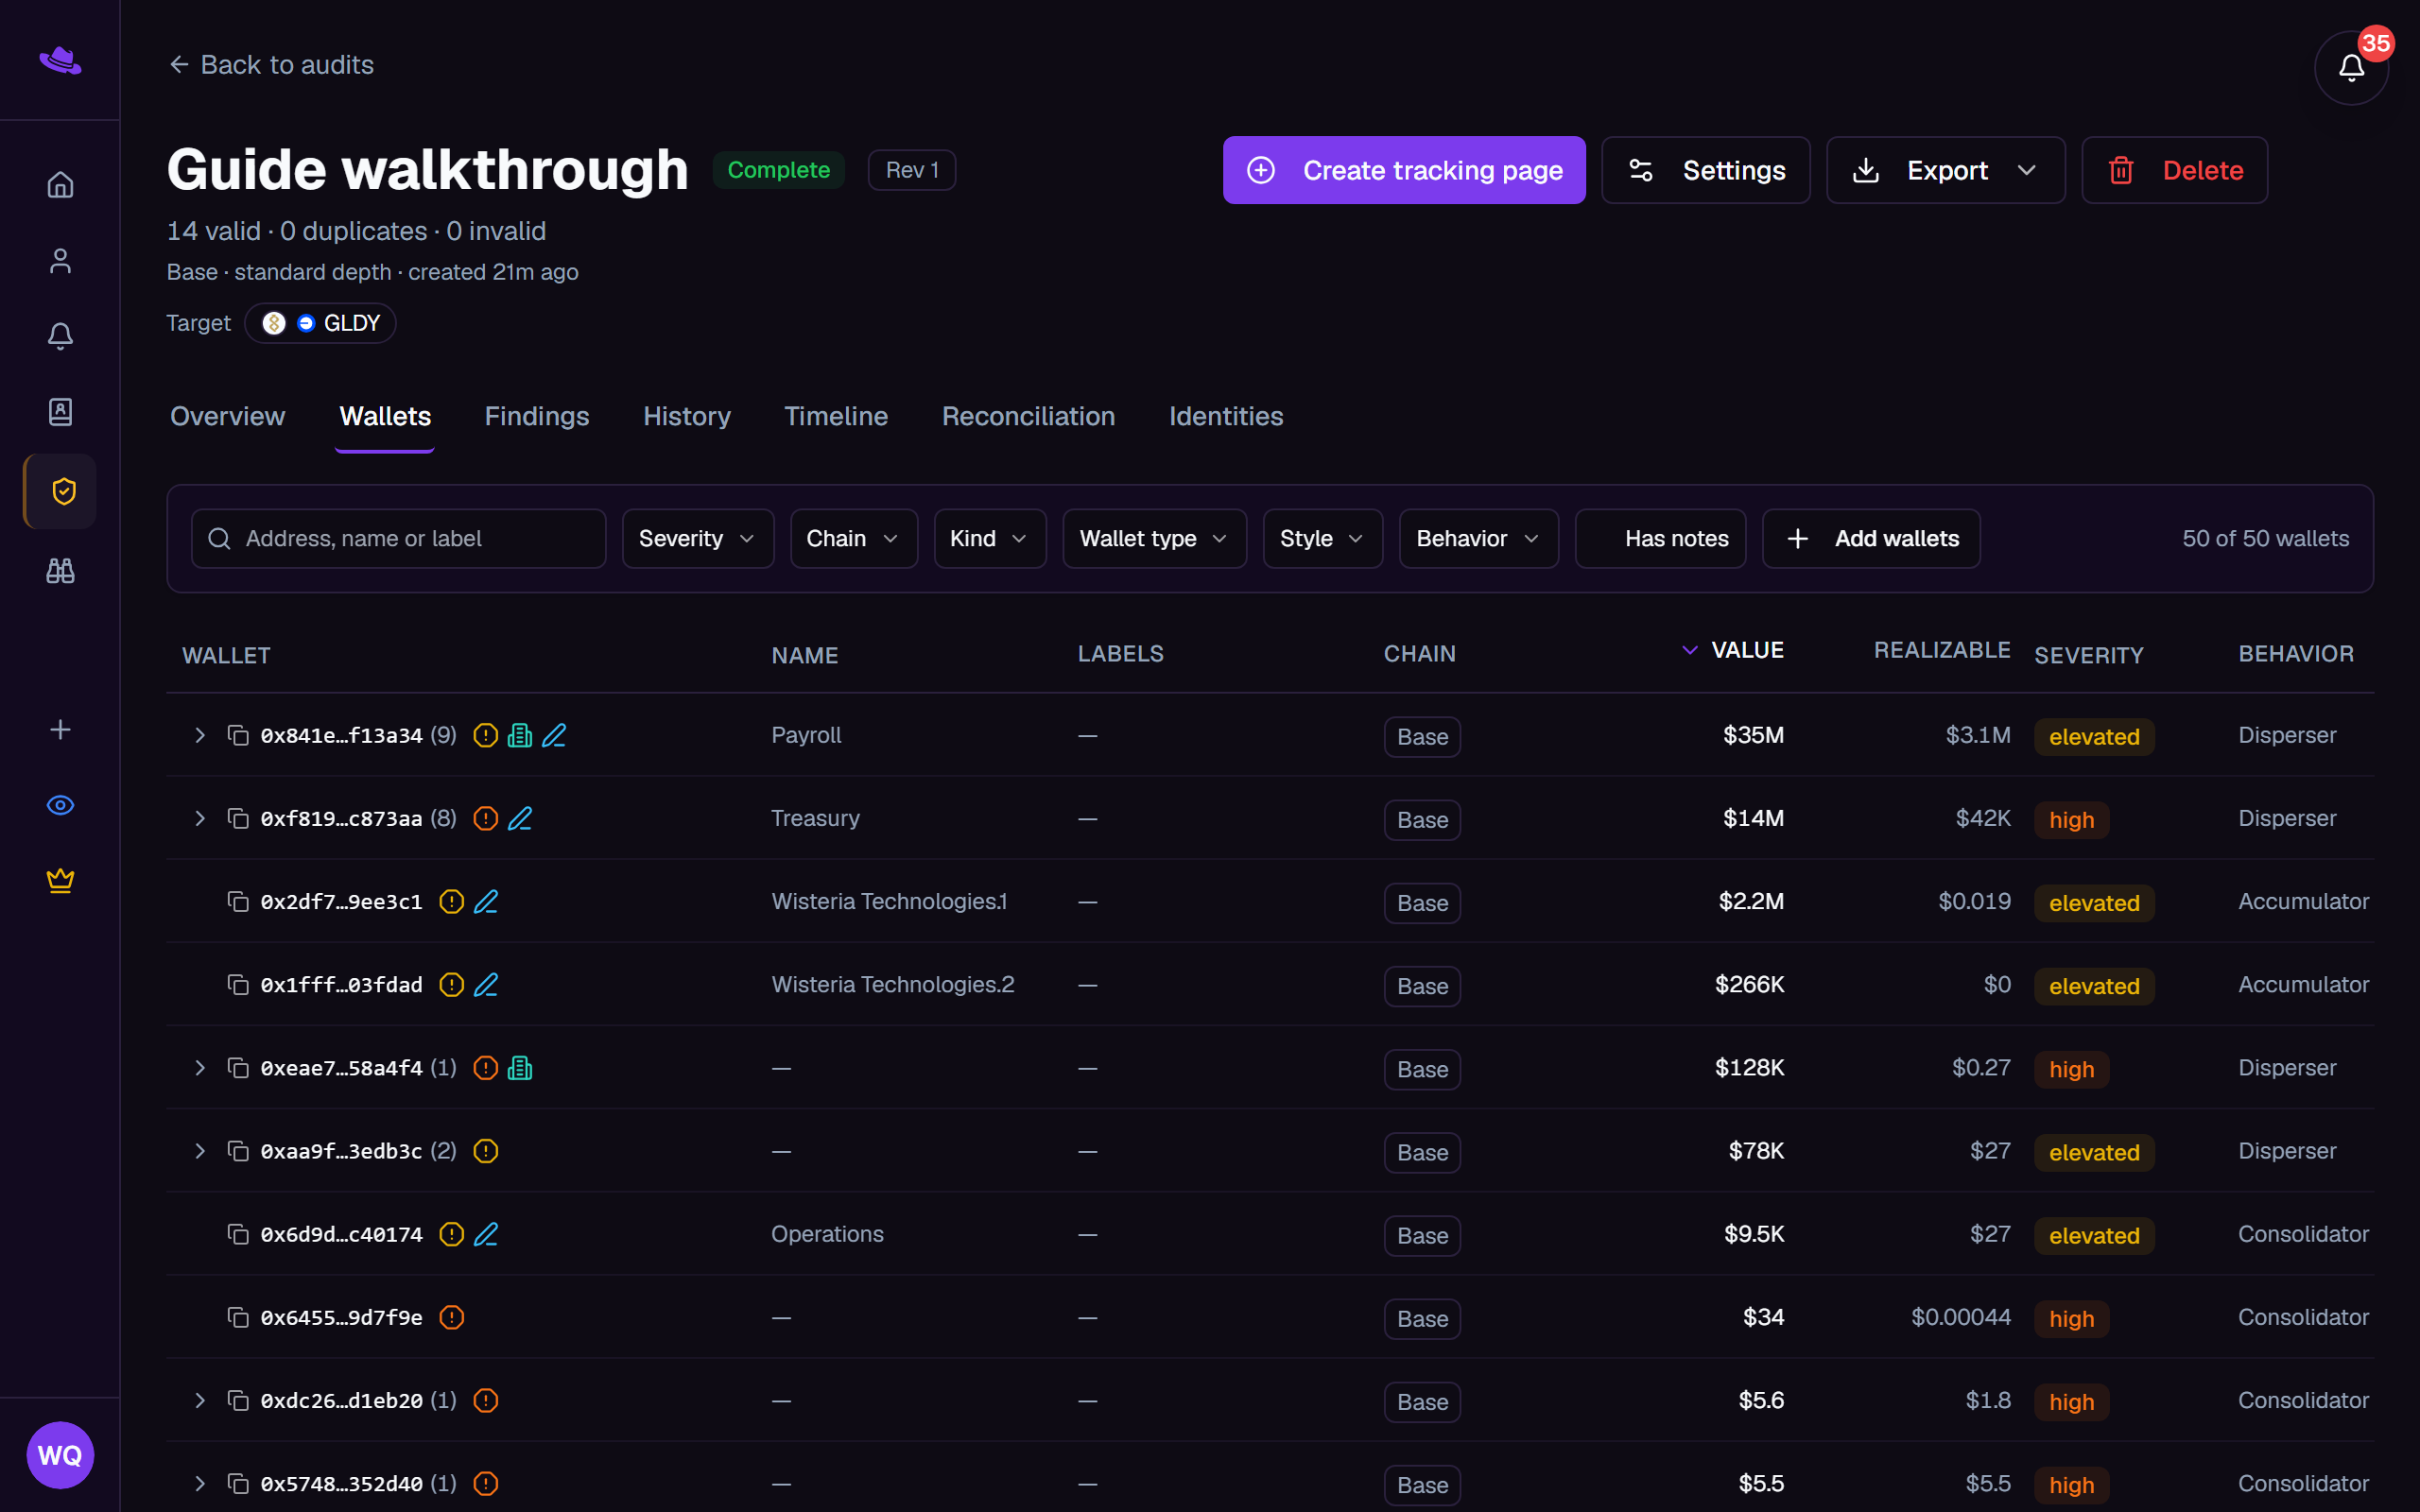The height and width of the screenshot is (1512, 2420).
Task: Open the contacts book icon in sidebar
Action: [60, 412]
